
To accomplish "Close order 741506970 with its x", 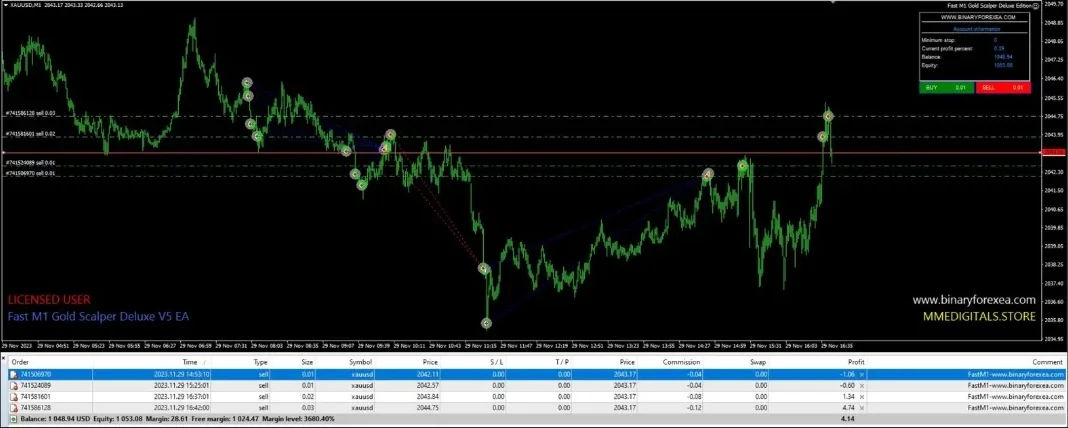I will click(x=862, y=375).
